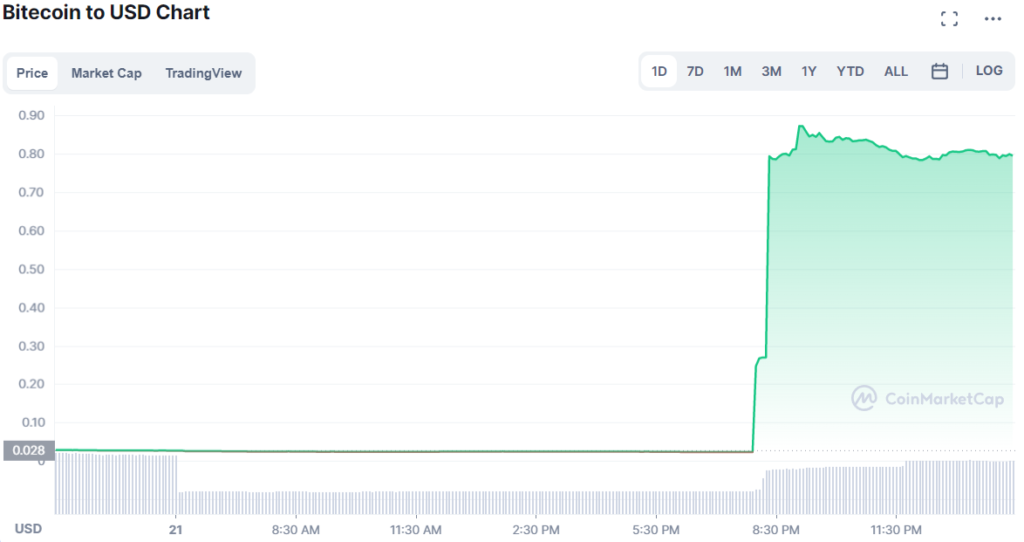Click the price peak near 0.87
1024x542 pixels.
coord(800,126)
